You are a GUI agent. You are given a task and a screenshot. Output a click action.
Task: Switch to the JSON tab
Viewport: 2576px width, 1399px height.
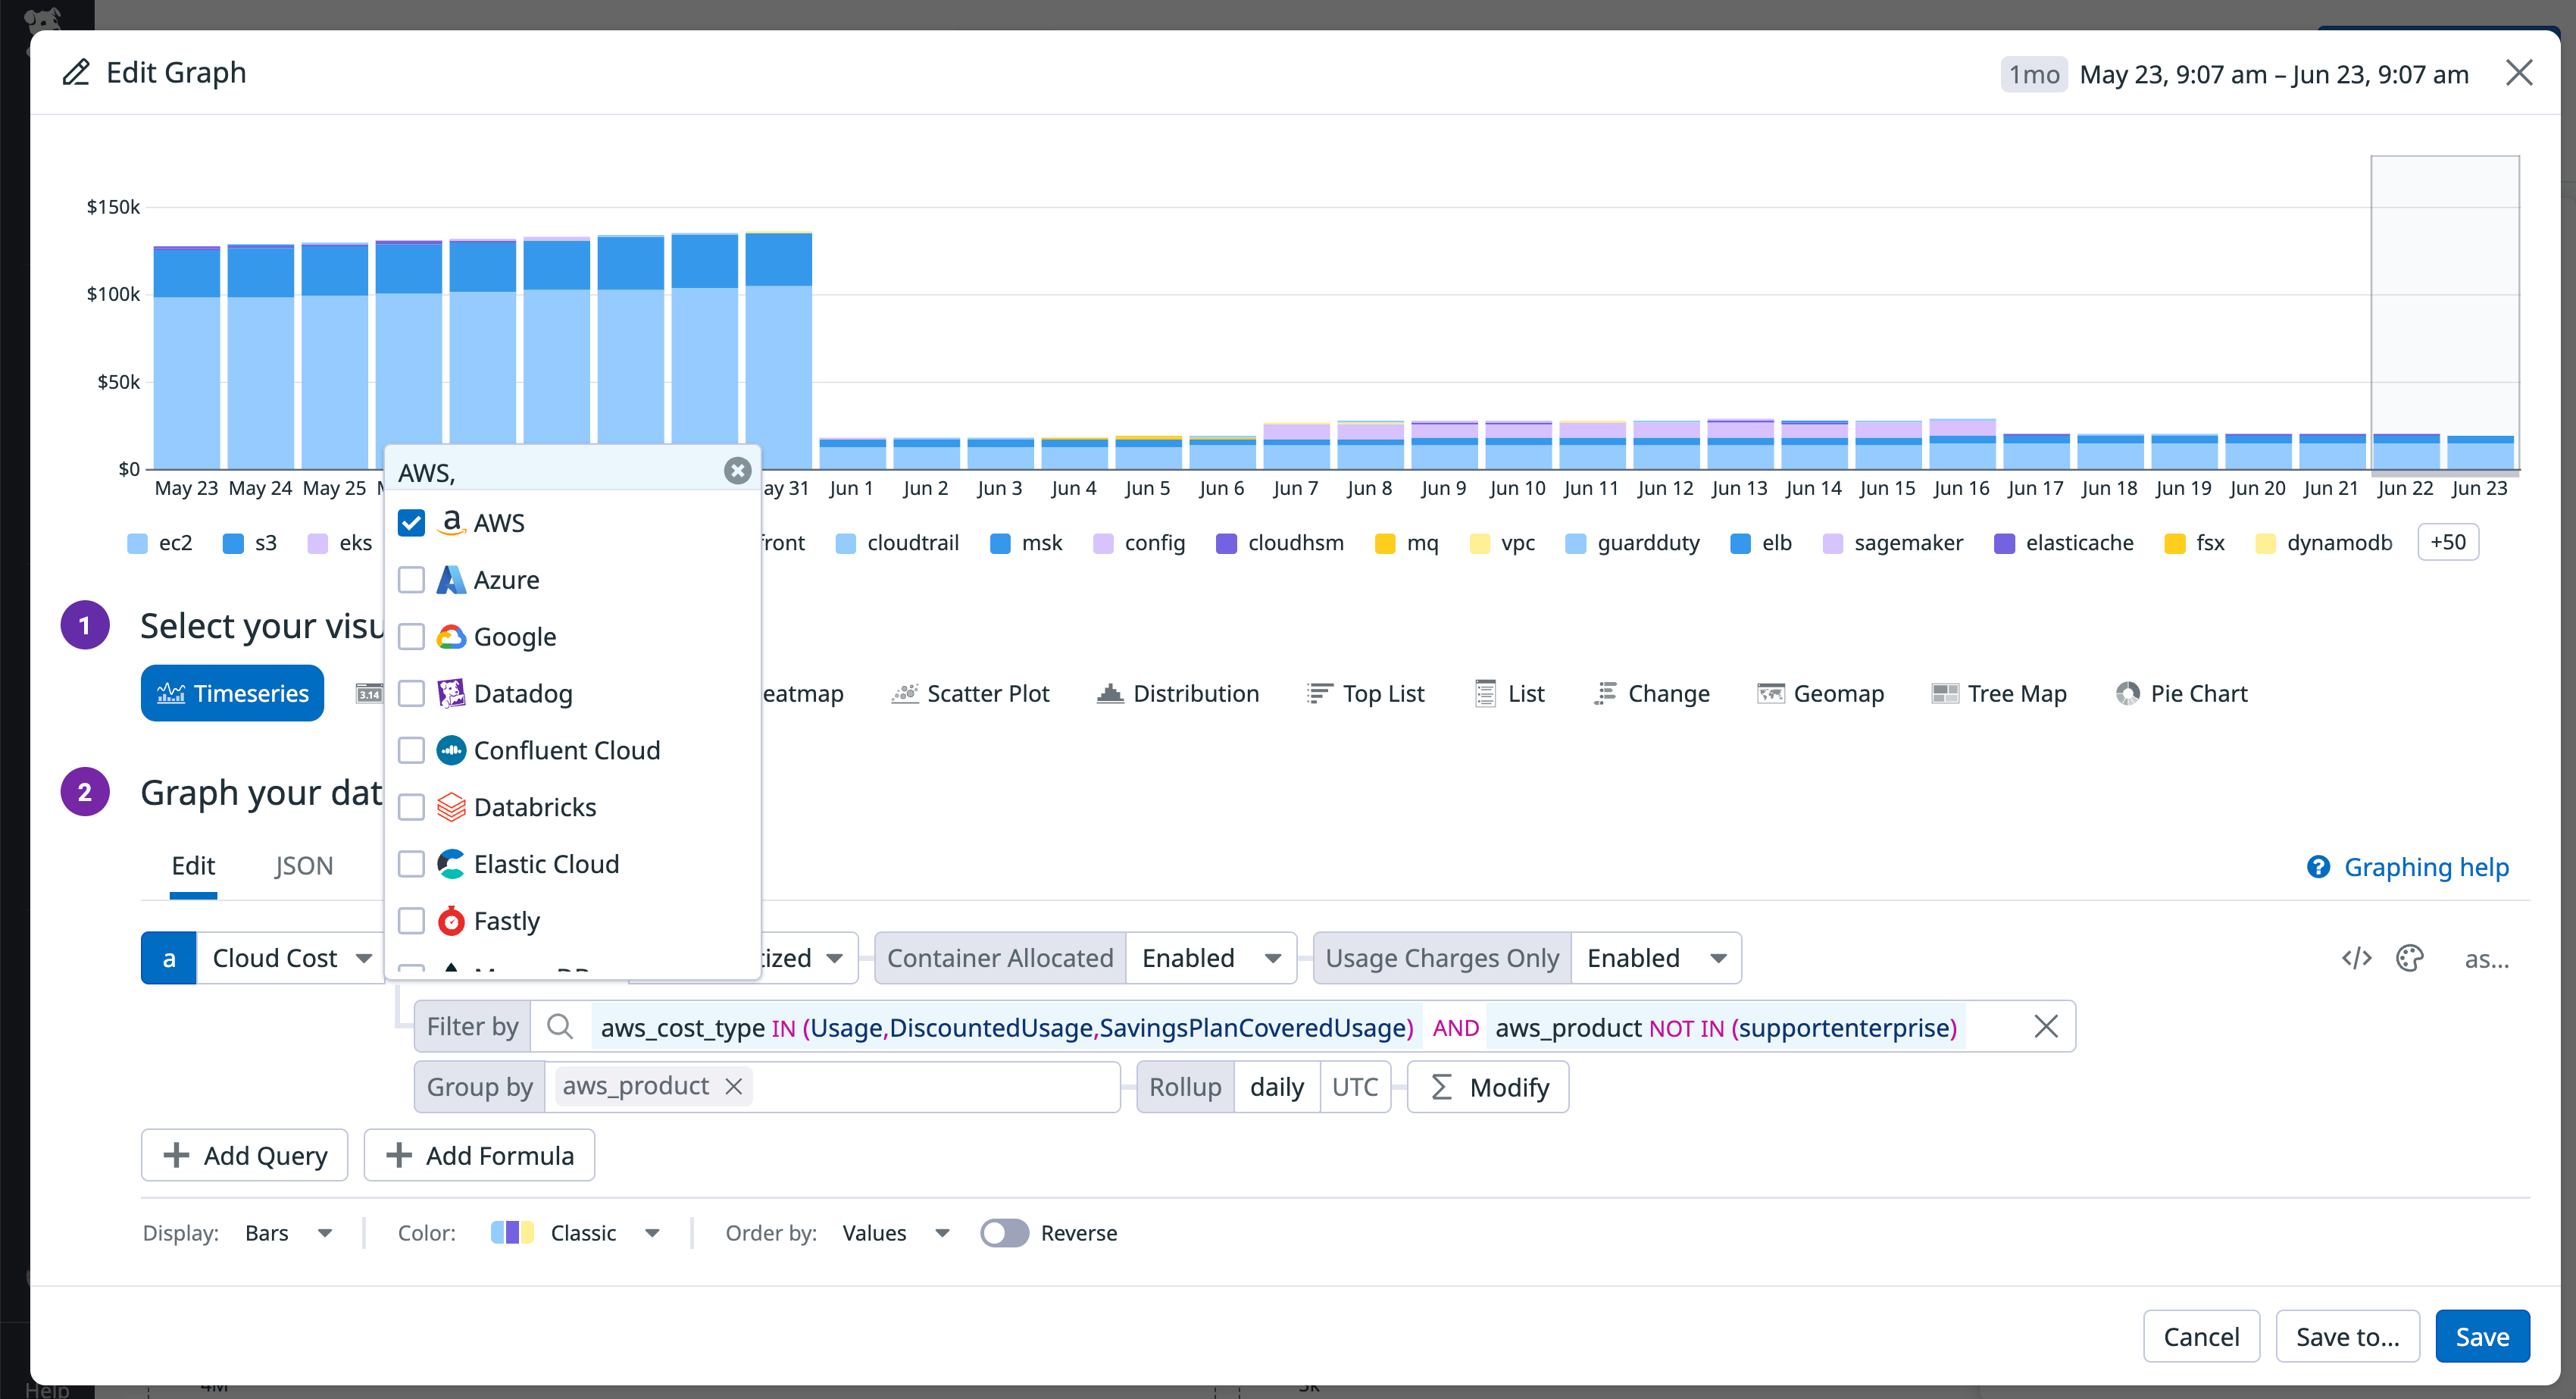click(x=304, y=866)
